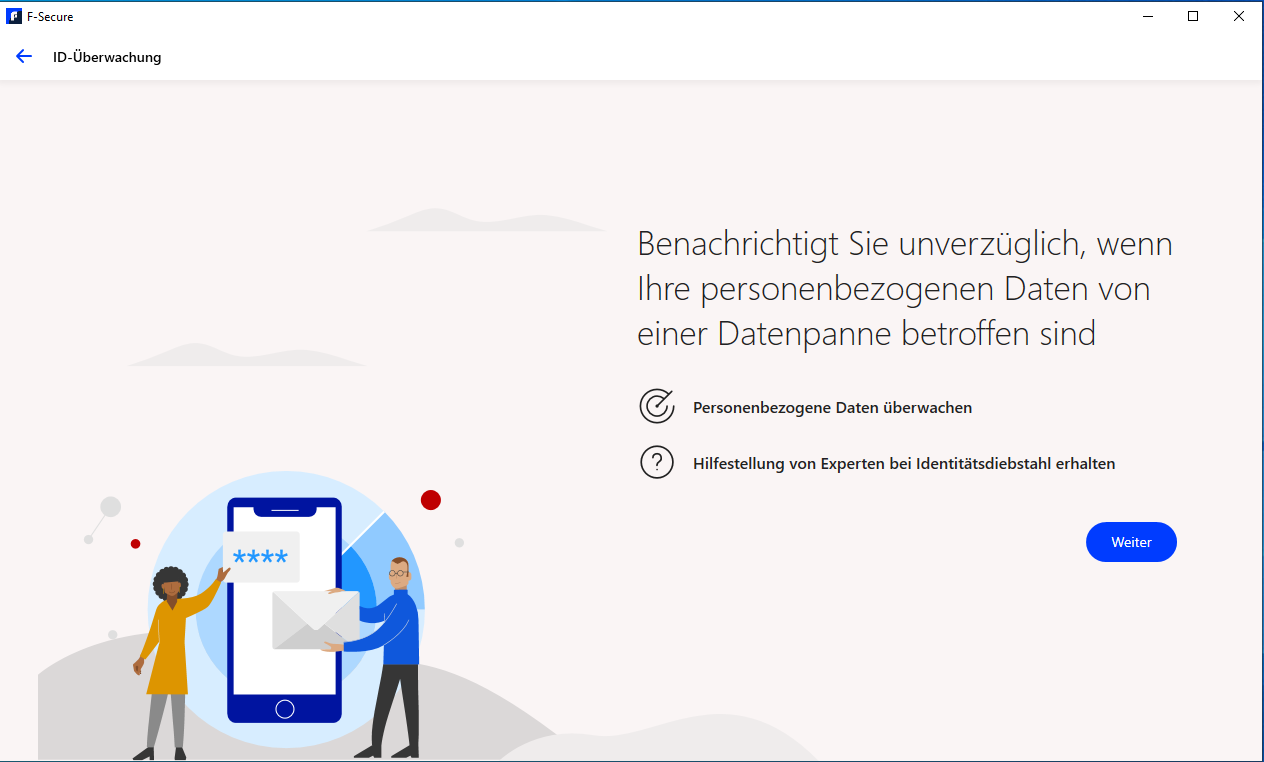Minimize the F-Secure window

click(1147, 16)
